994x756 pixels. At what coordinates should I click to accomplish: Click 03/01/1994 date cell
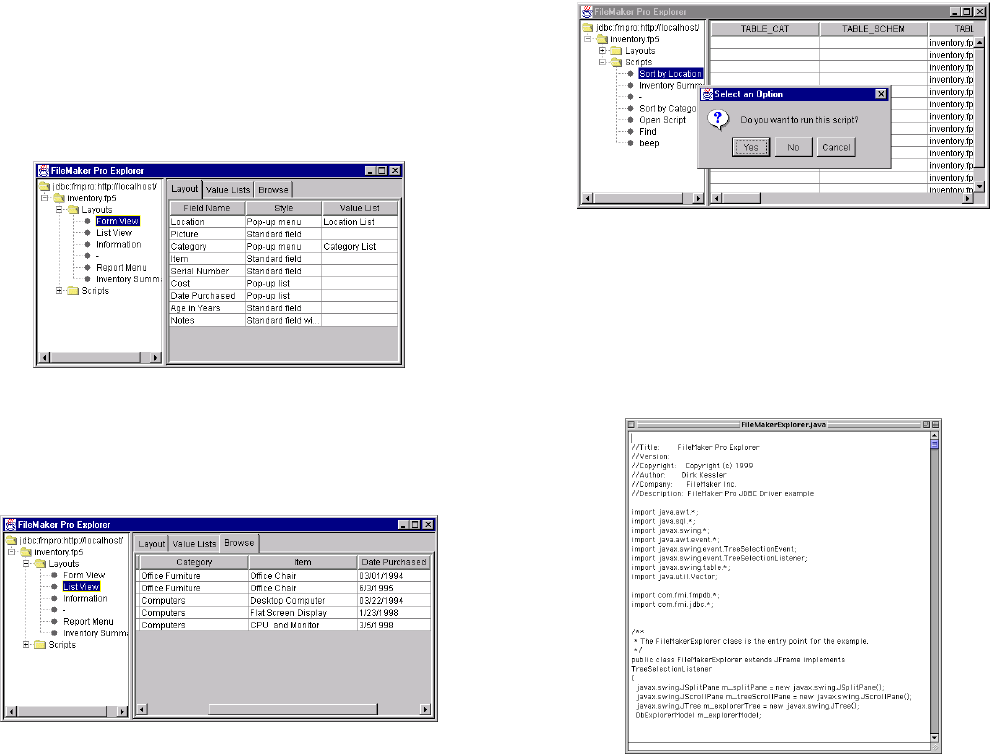click(394, 576)
